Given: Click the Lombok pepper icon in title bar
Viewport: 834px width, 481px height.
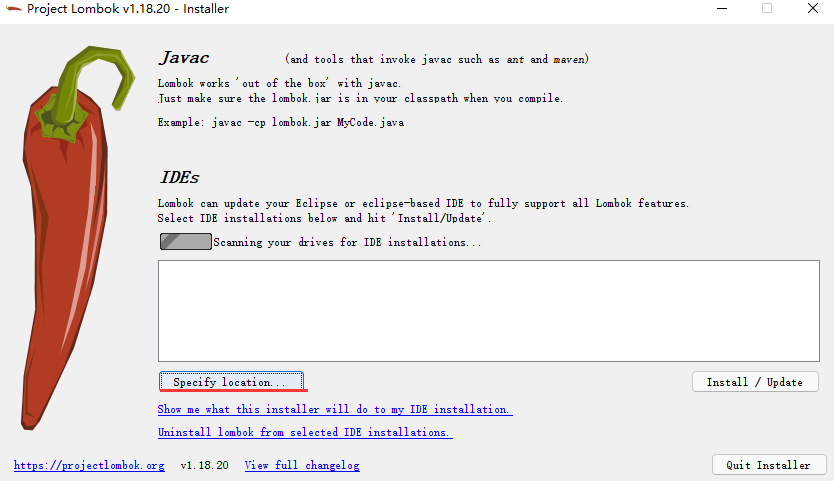Looking at the screenshot, I should pyautogui.click(x=13, y=9).
